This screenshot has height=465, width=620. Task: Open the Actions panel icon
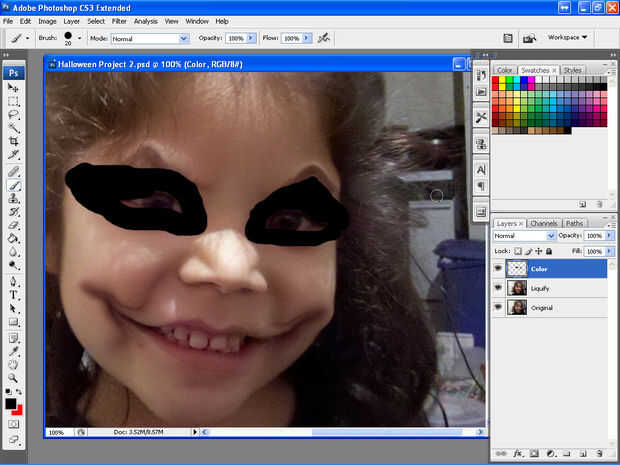[x=481, y=92]
